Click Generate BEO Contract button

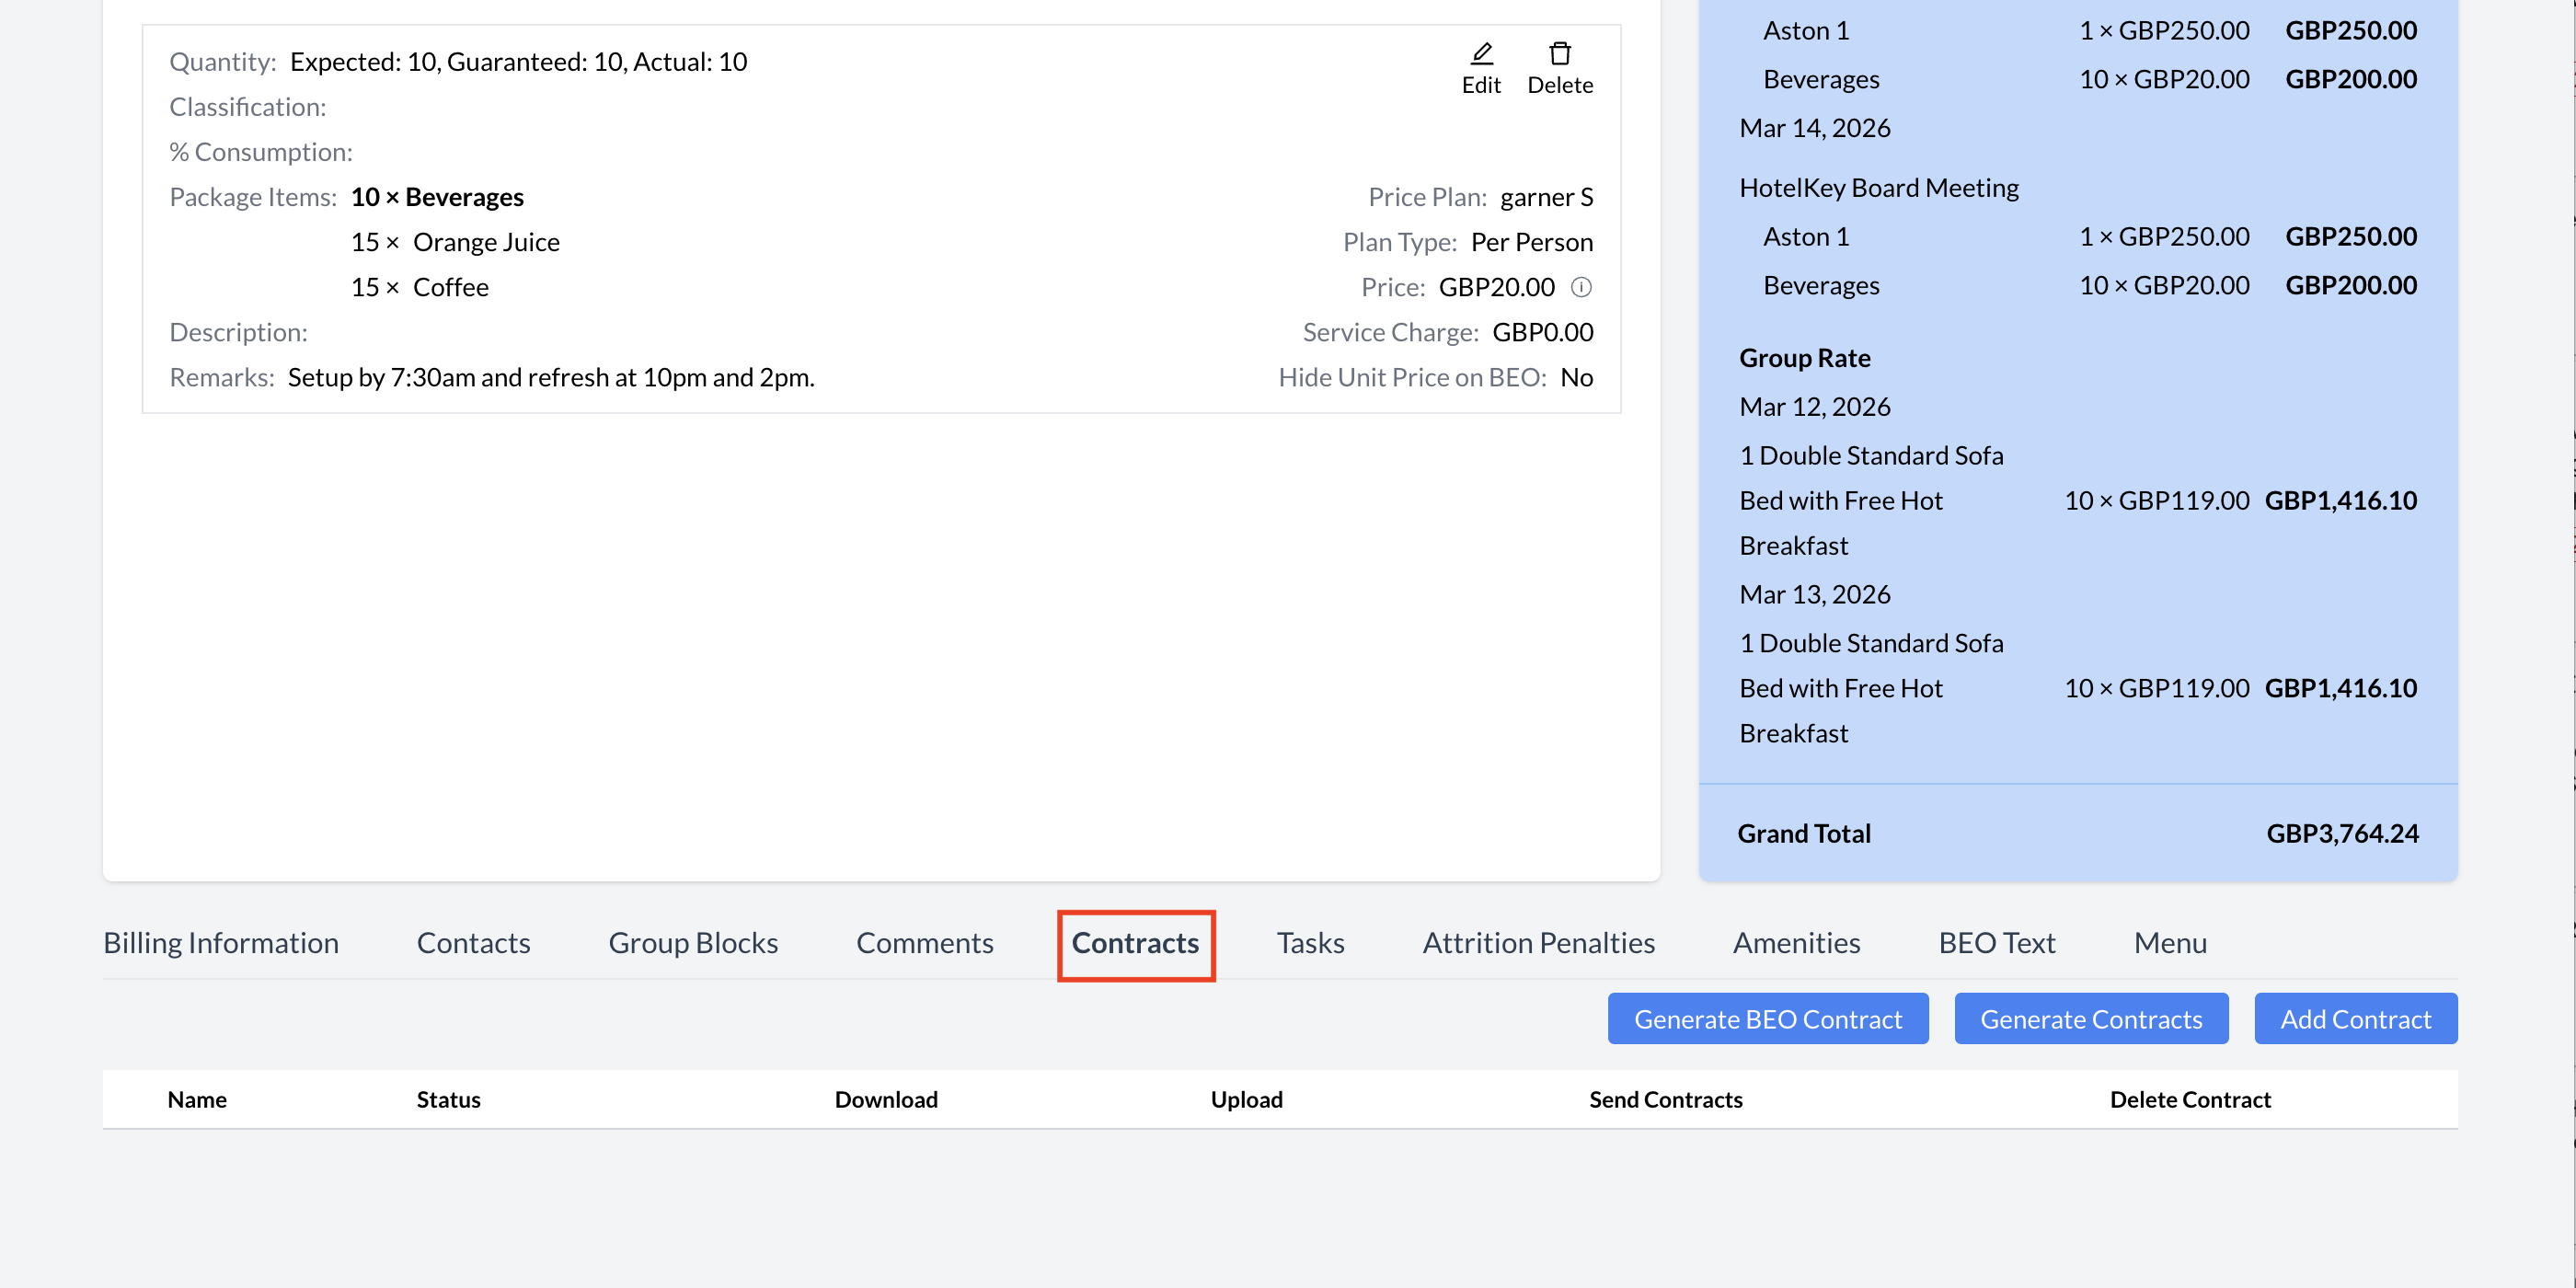point(1767,1019)
